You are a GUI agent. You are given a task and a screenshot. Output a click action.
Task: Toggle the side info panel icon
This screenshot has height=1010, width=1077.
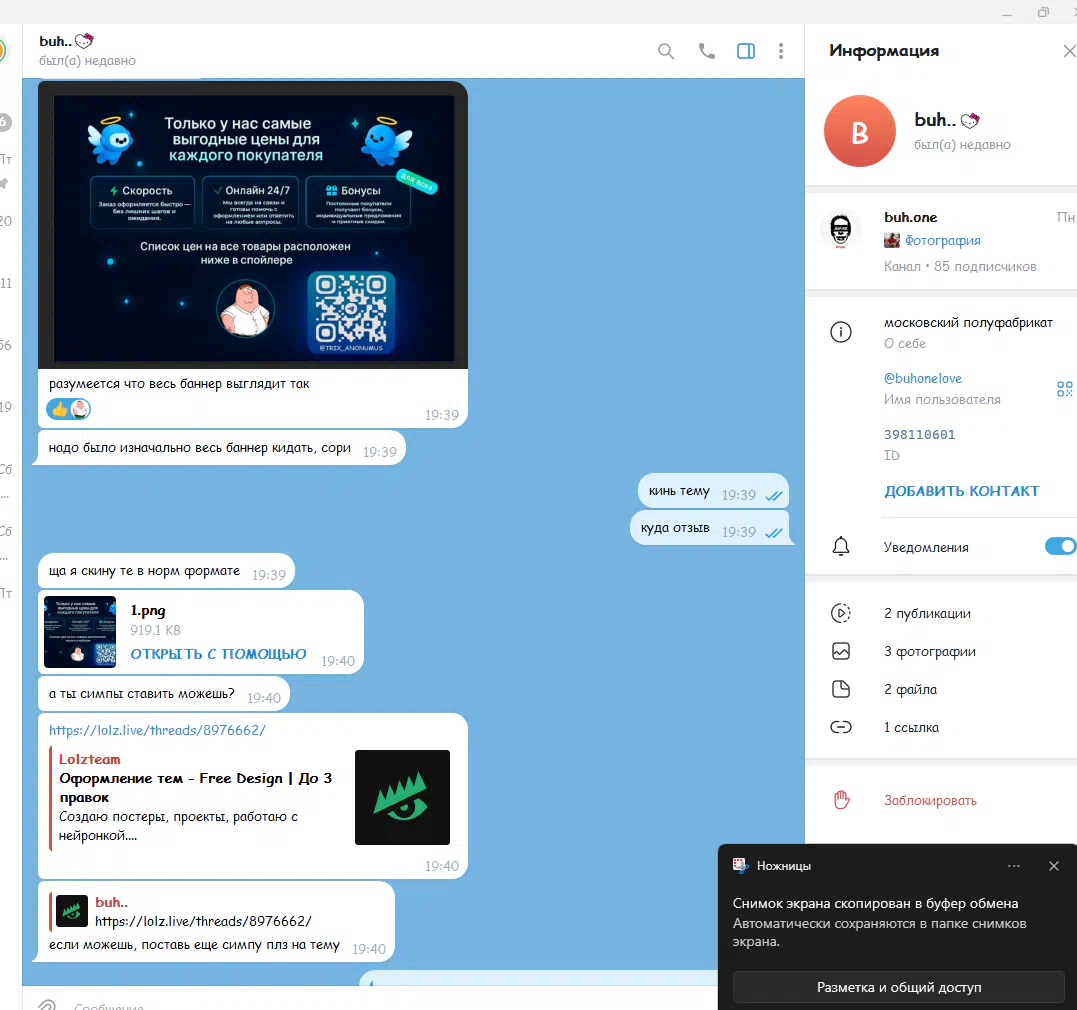point(746,51)
